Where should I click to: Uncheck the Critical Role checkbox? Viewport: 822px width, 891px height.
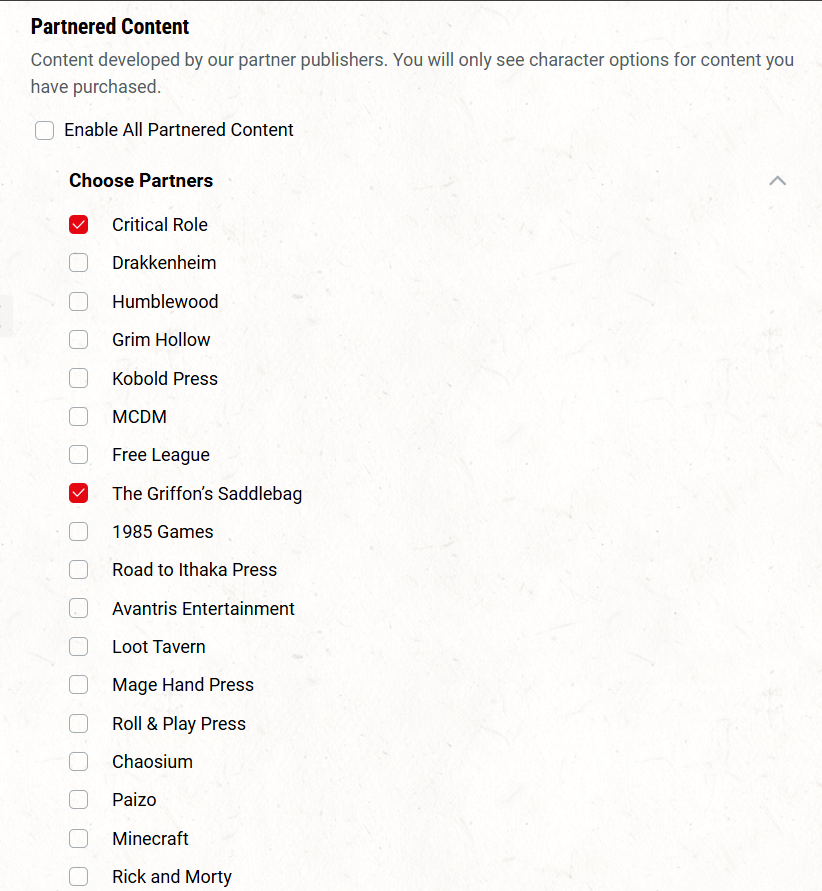click(x=79, y=225)
